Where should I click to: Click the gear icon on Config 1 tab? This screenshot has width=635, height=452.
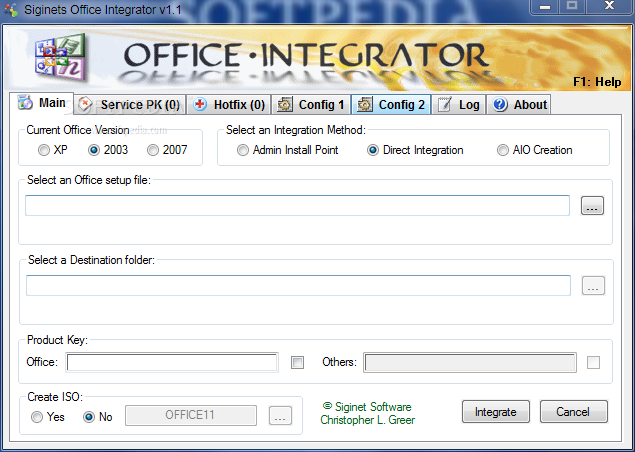[x=285, y=104]
